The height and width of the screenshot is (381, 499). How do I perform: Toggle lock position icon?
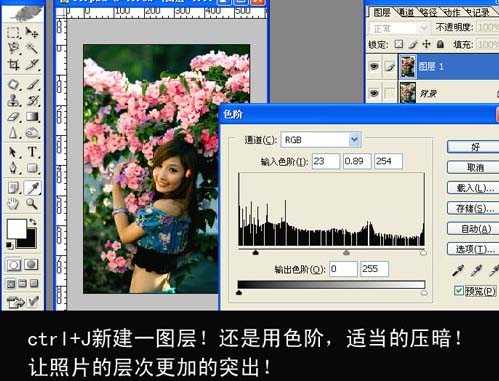click(x=427, y=44)
